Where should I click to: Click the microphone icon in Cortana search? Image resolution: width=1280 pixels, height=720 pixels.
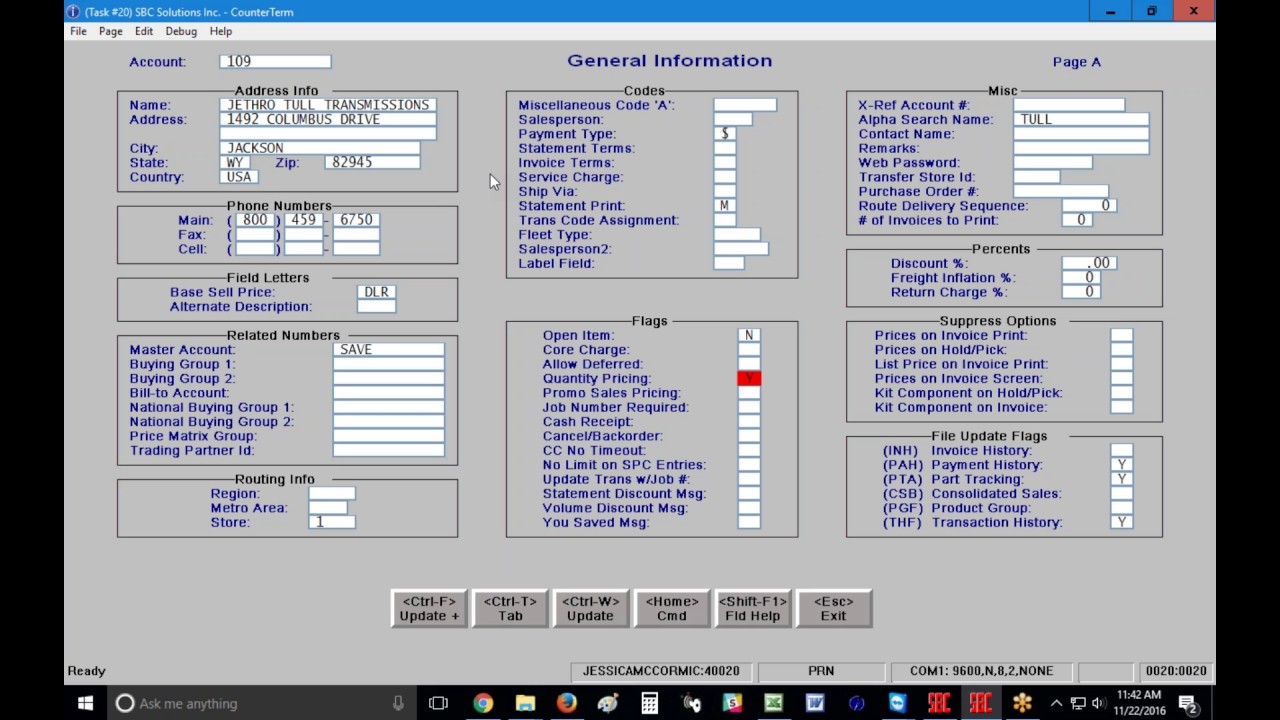(x=398, y=703)
